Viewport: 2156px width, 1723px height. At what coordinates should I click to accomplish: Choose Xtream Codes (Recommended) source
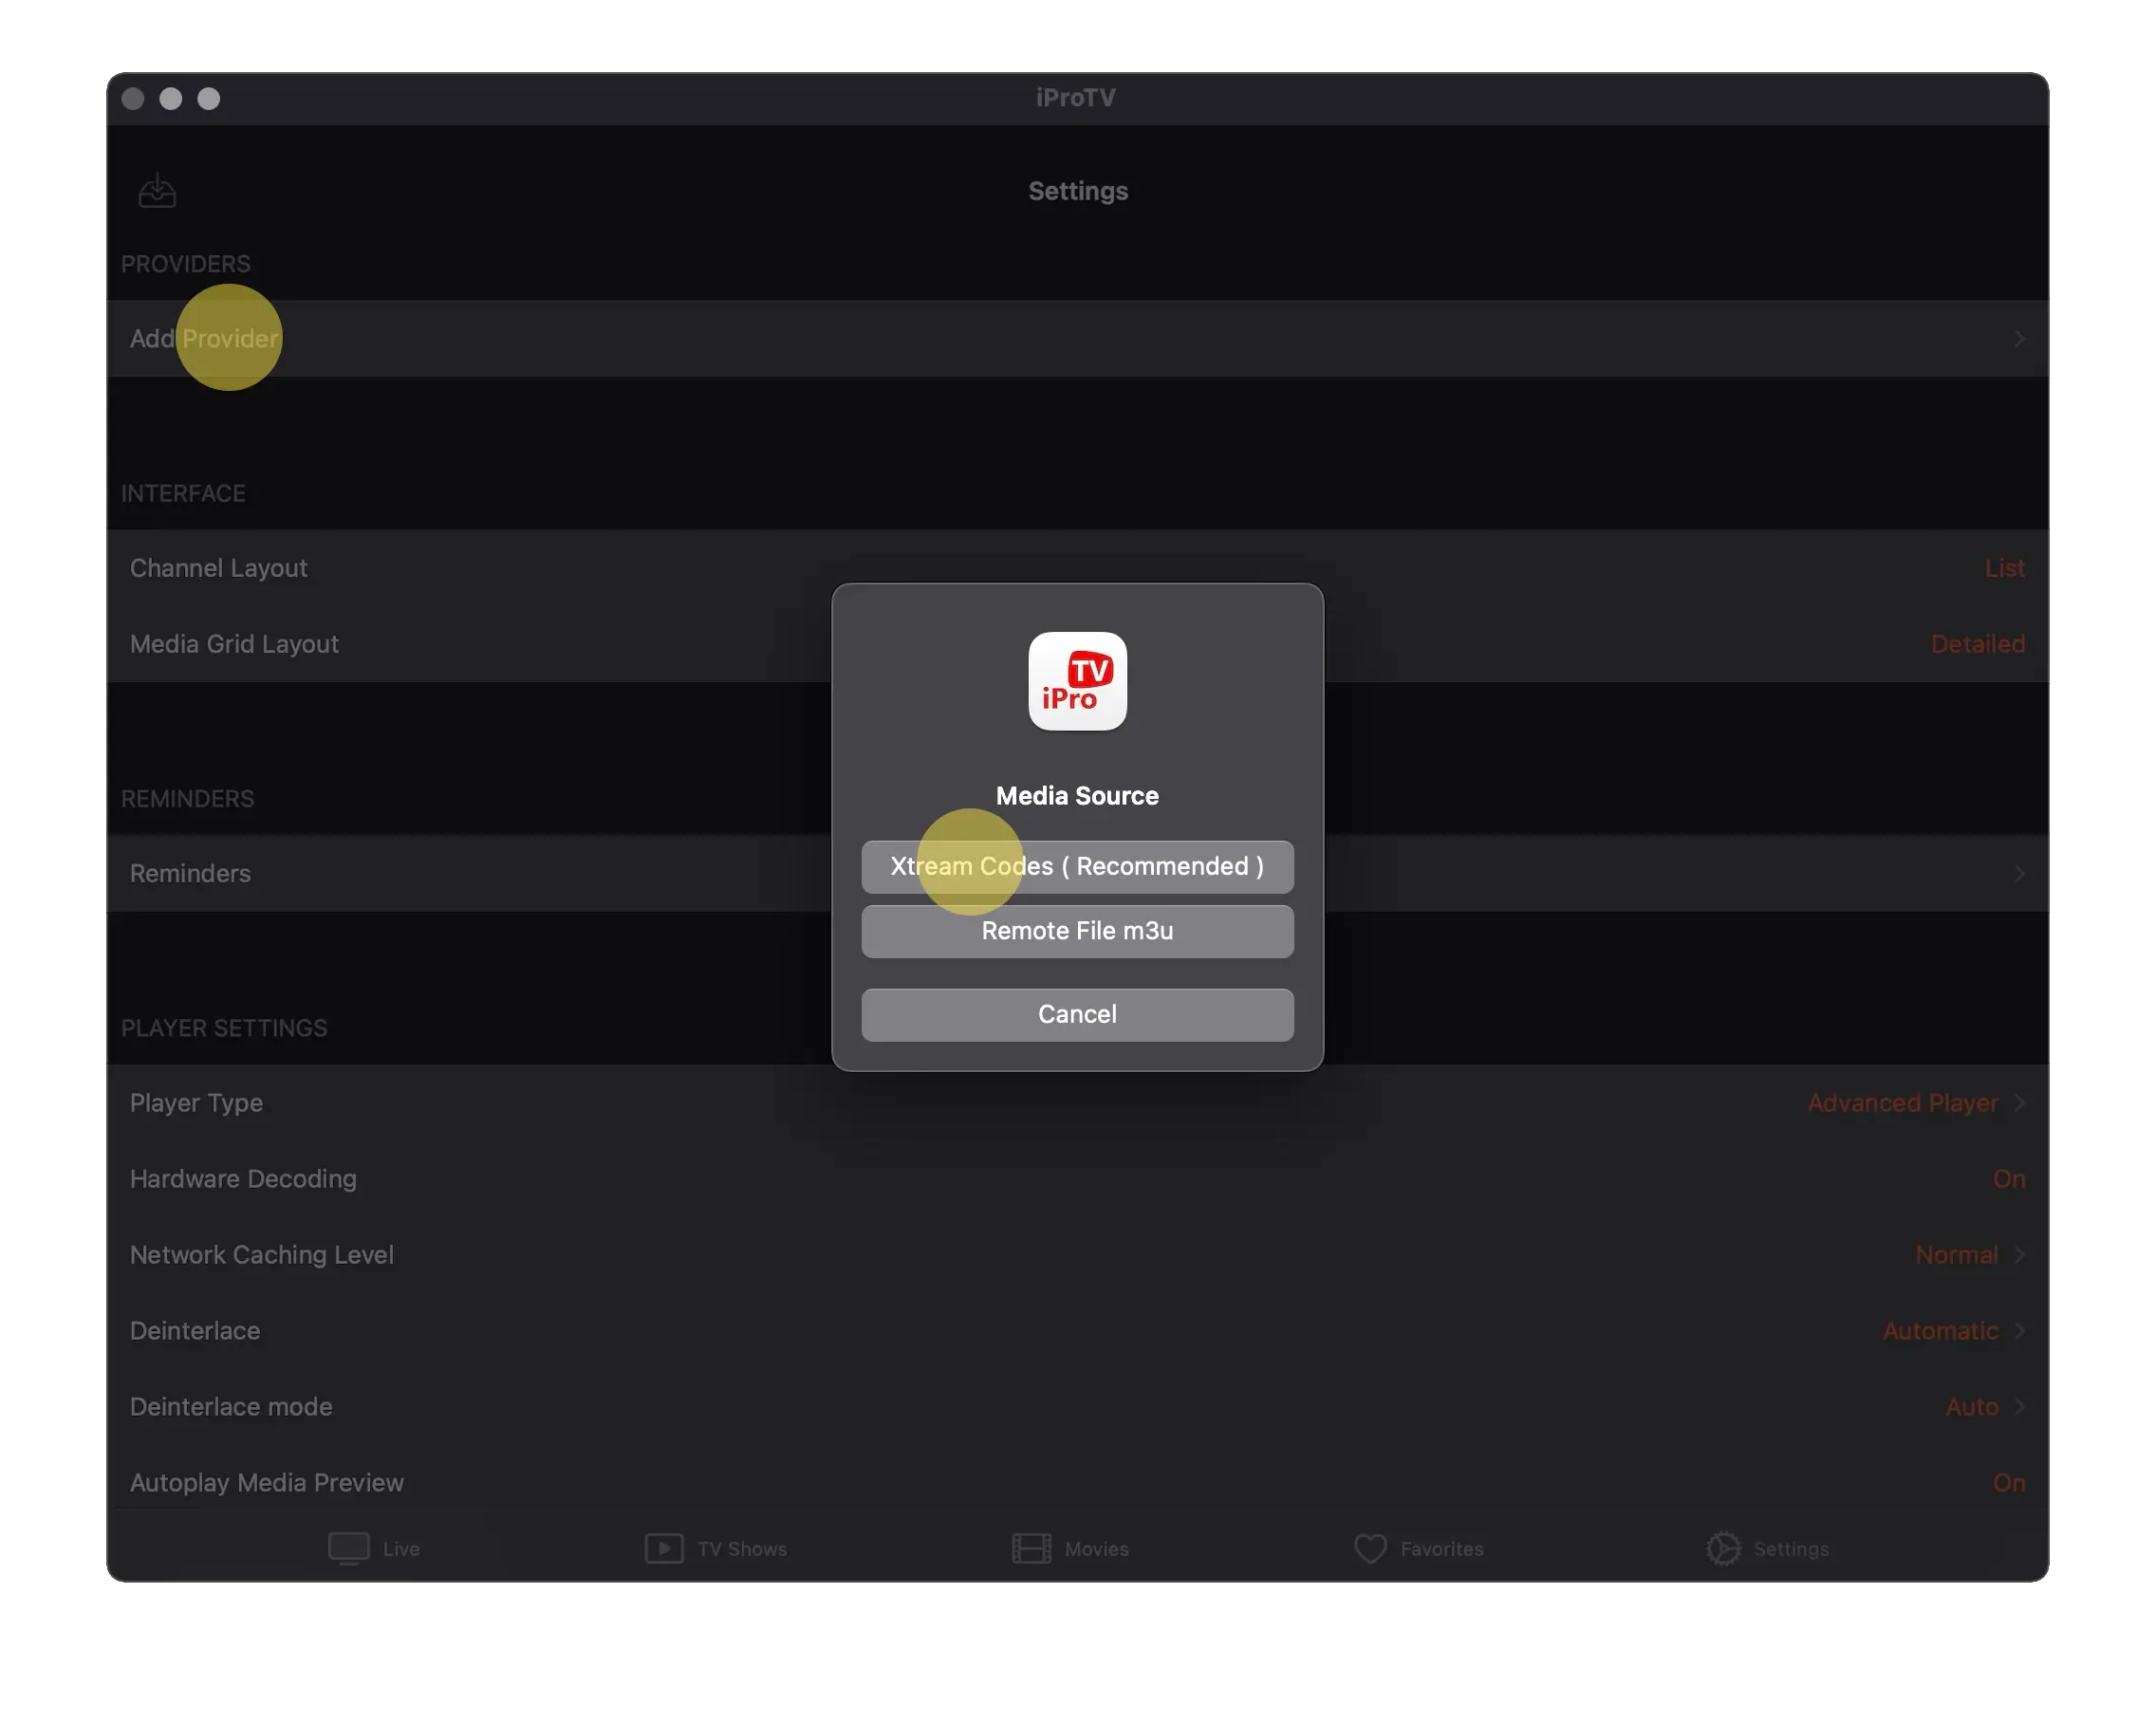pyautogui.click(x=1077, y=866)
